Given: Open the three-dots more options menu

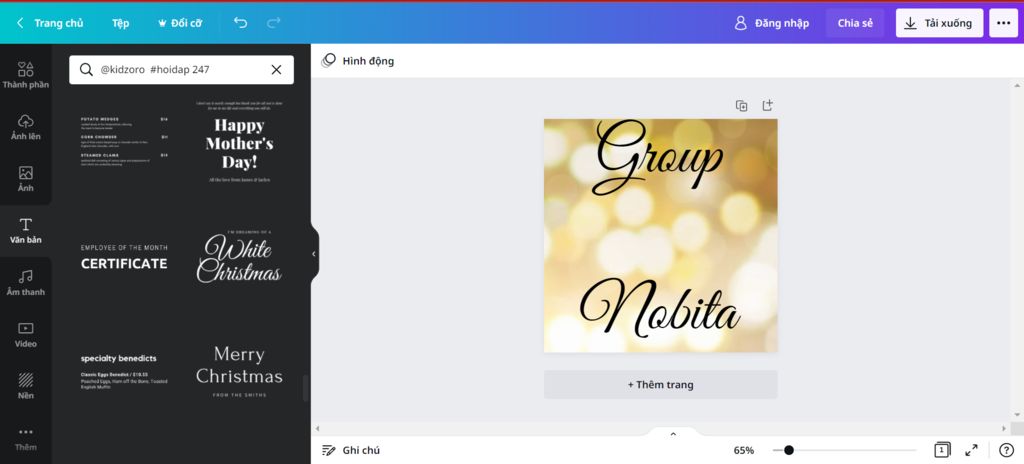Looking at the screenshot, I should tap(1004, 23).
